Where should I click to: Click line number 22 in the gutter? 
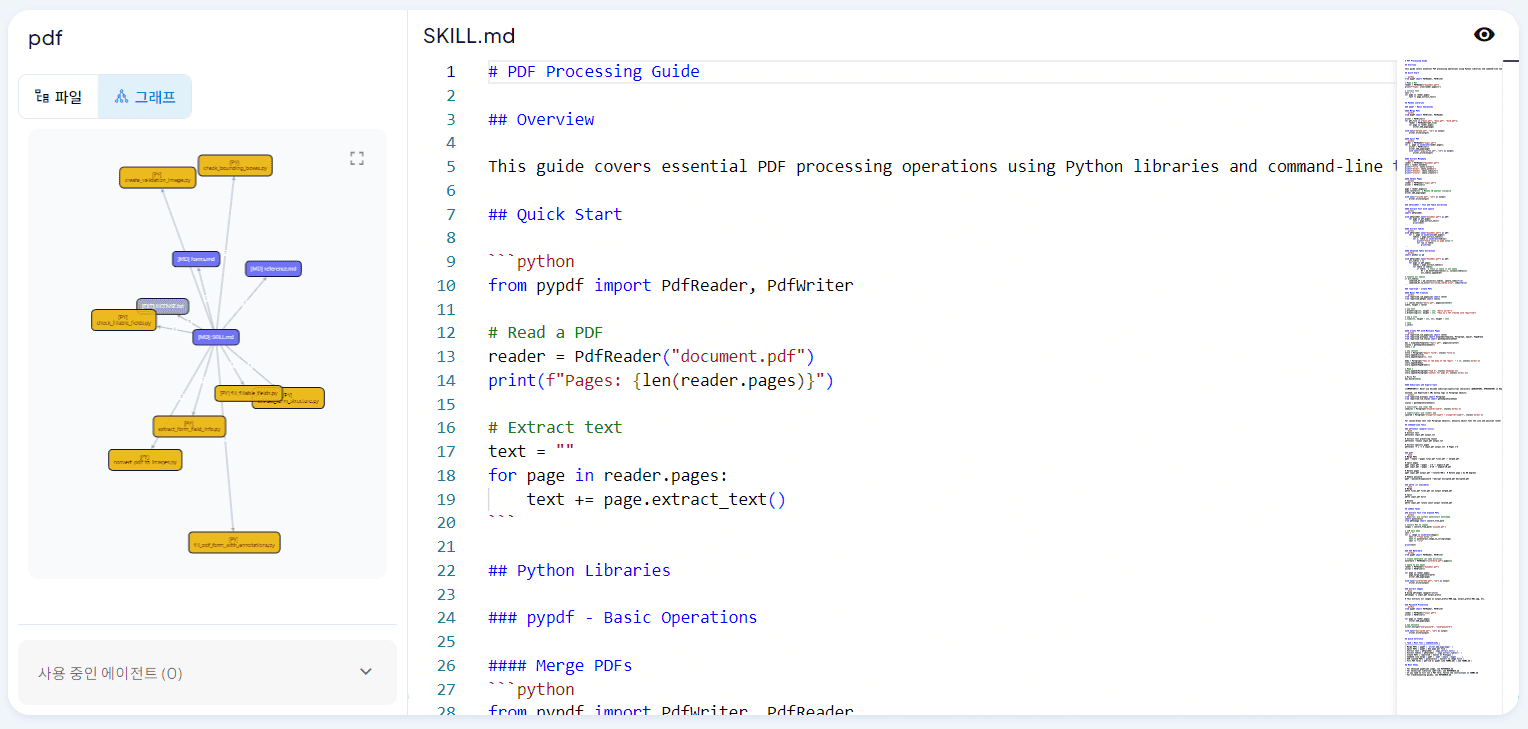pos(445,570)
